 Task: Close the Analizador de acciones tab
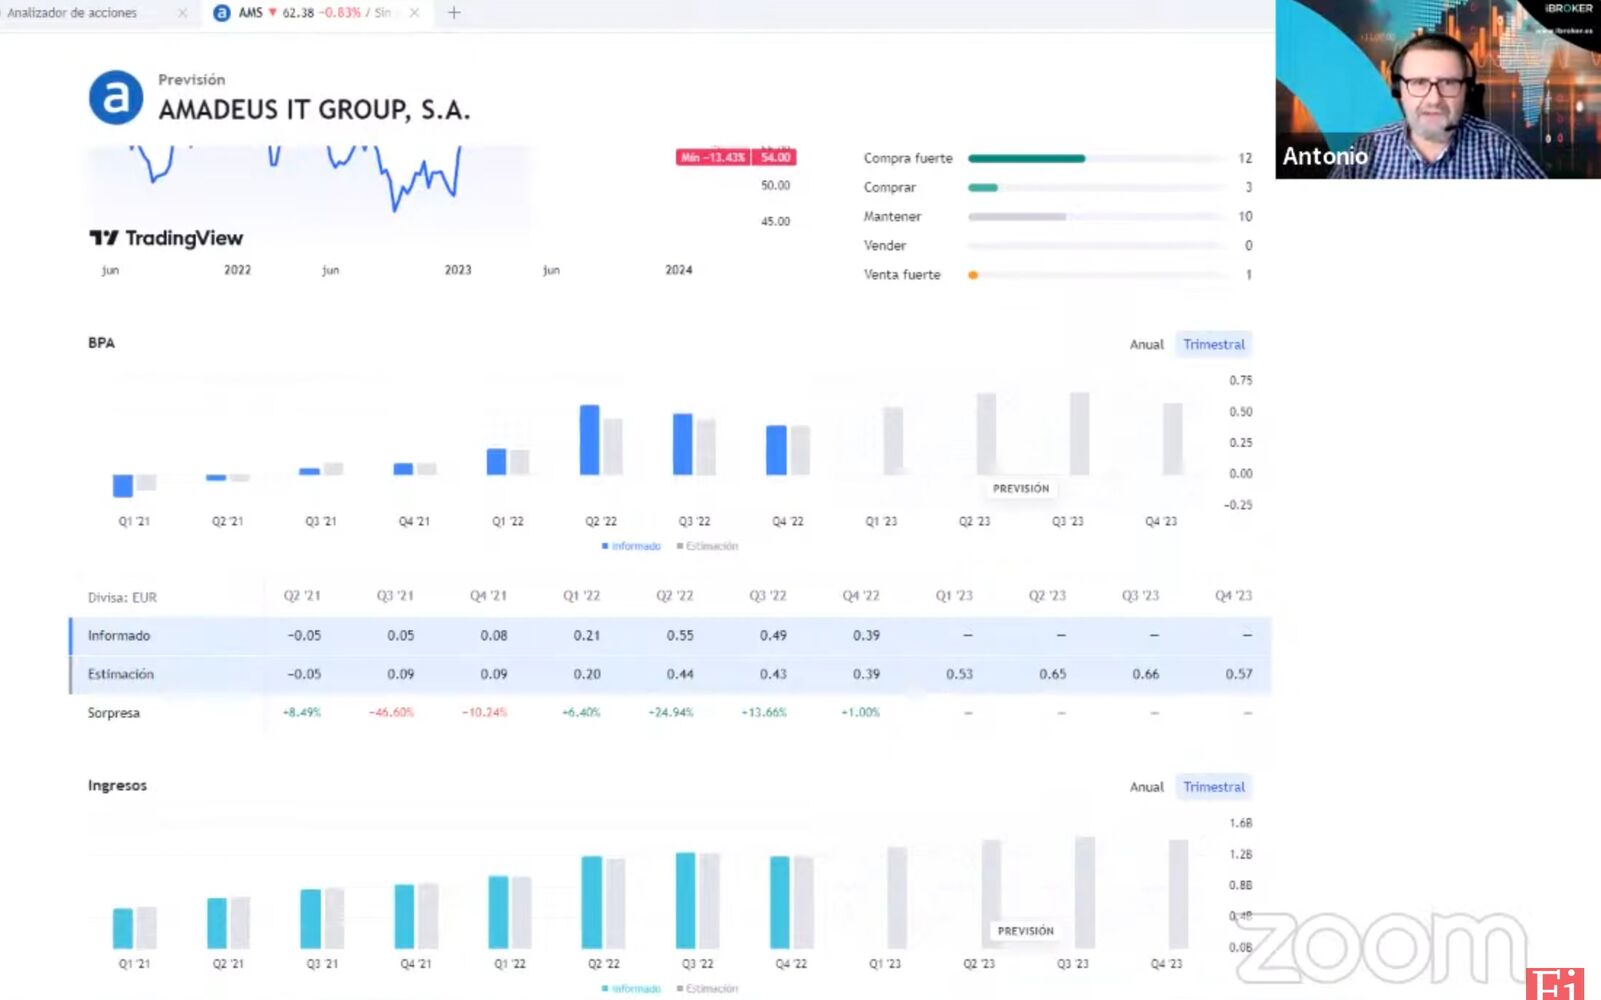(182, 13)
